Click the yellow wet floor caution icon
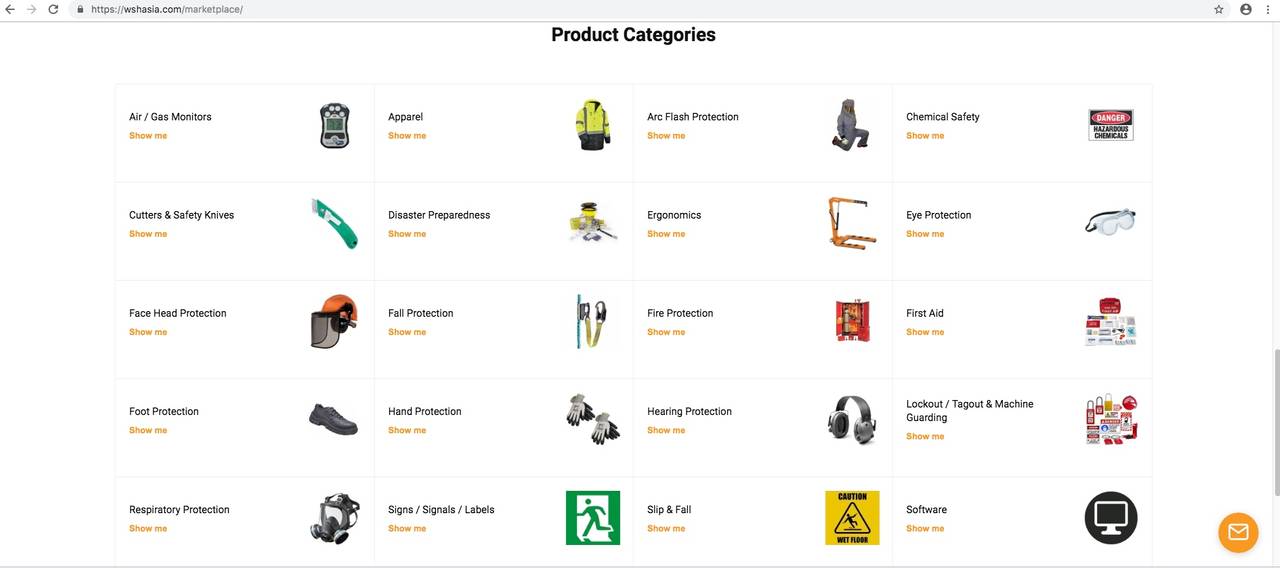 [852, 517]
